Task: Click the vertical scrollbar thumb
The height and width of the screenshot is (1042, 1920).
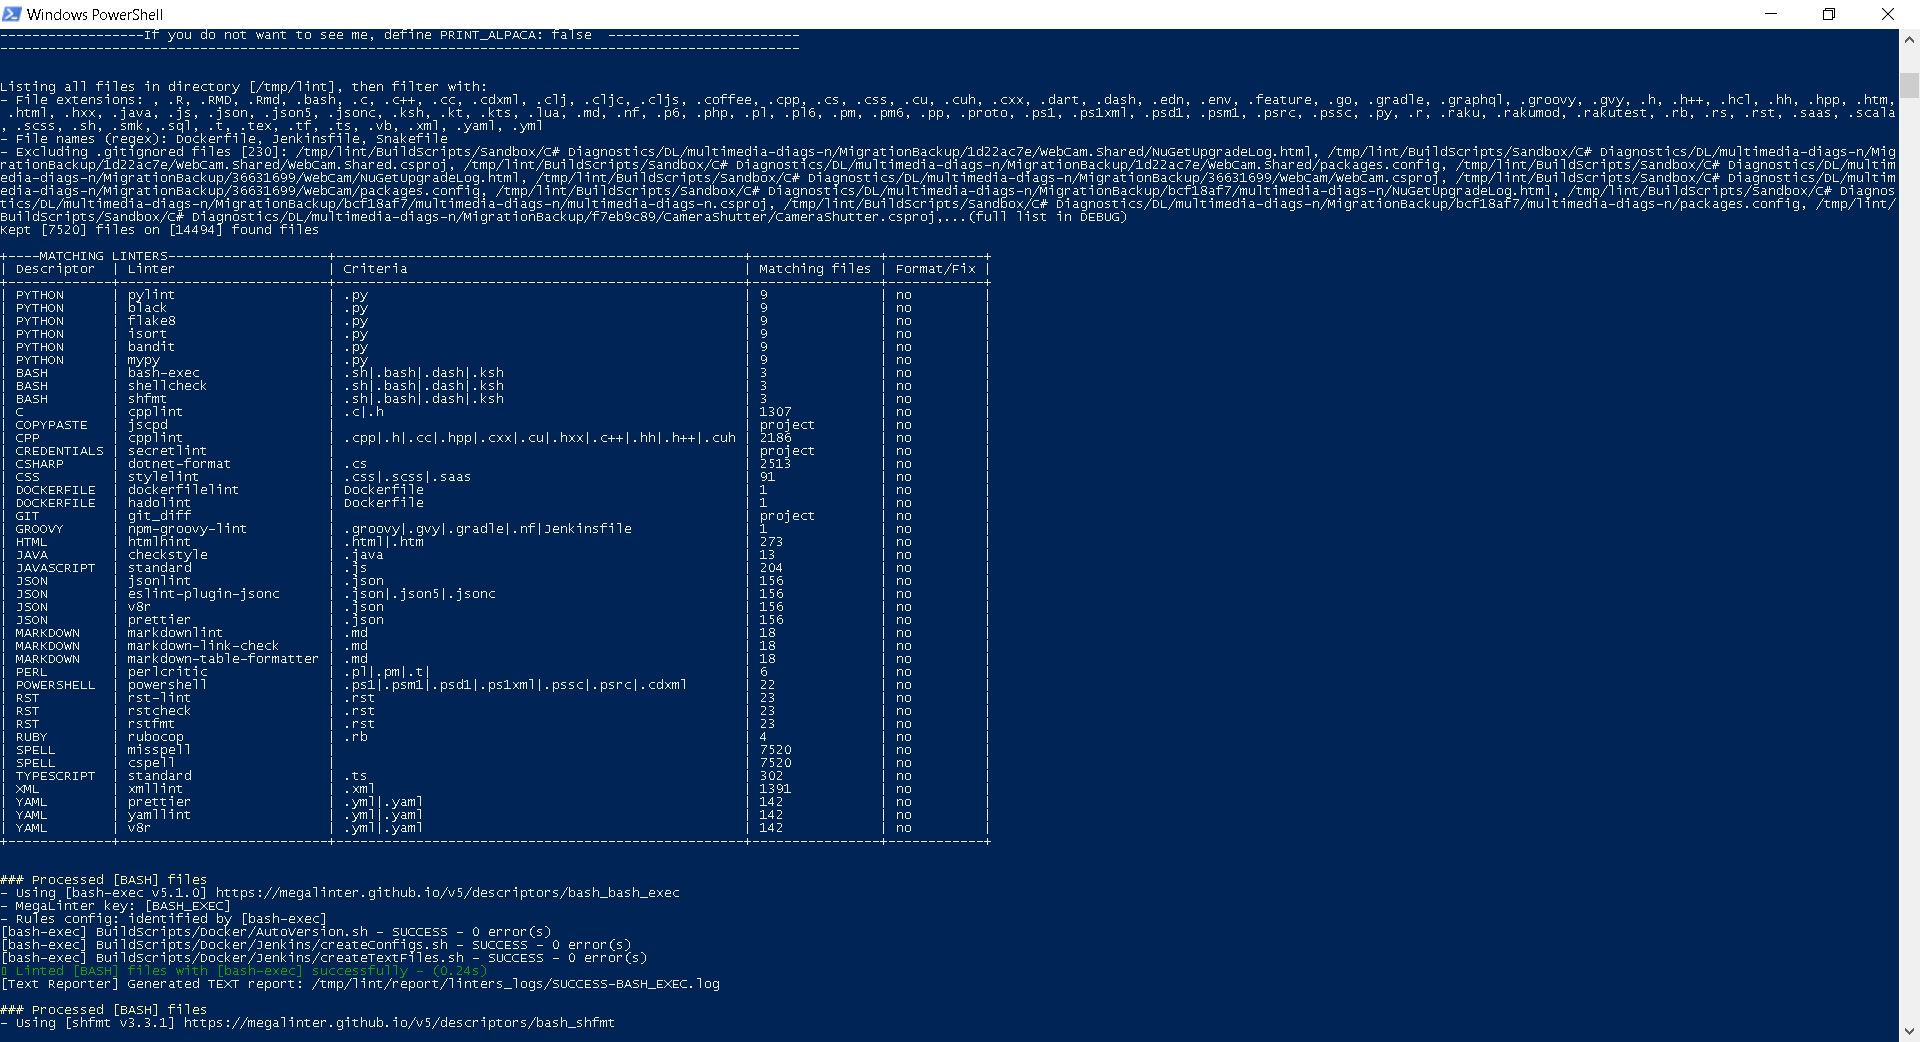Action: click(x=1909, y=84)
